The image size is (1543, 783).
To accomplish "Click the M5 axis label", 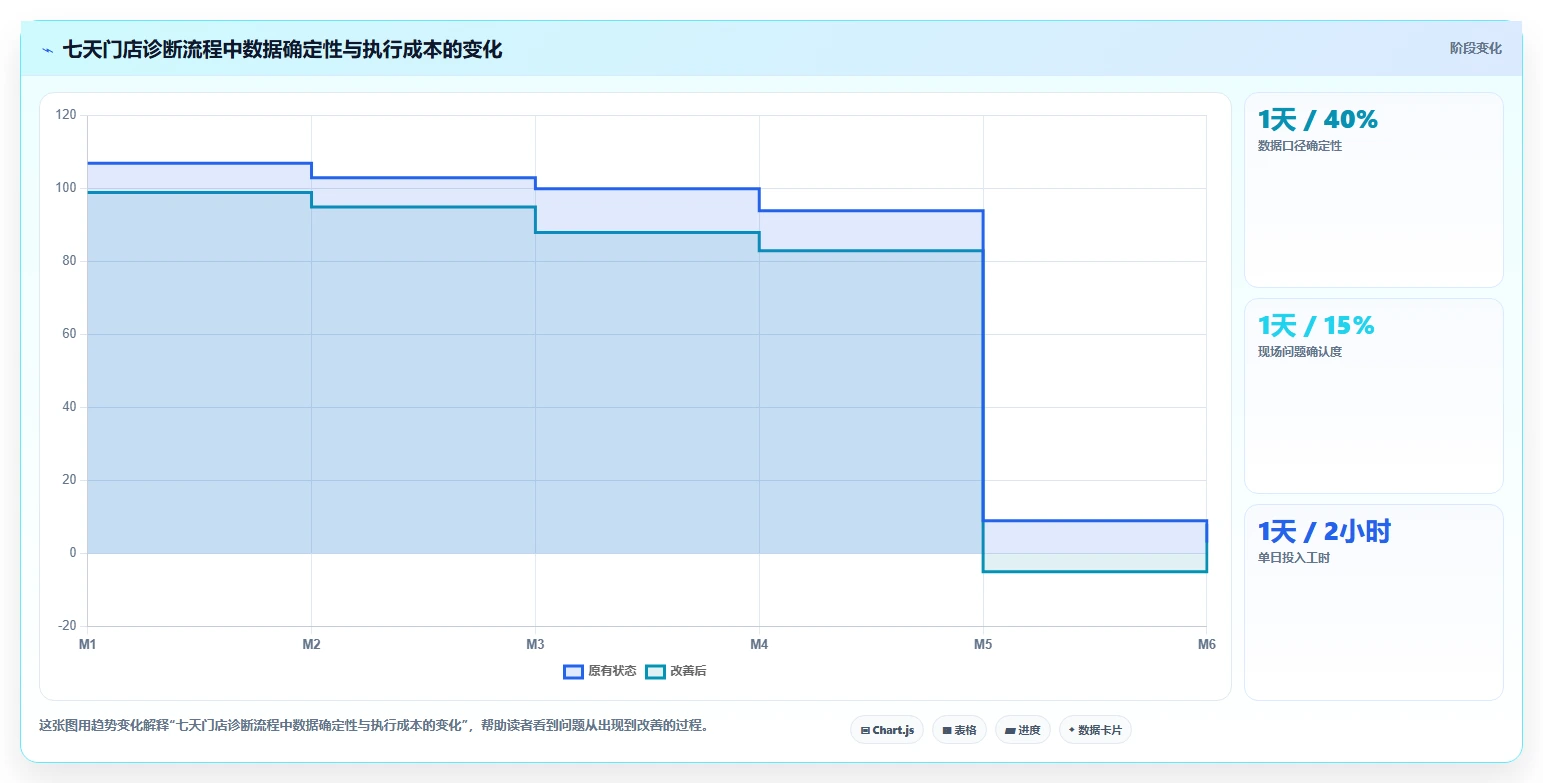I will (983, 645).
